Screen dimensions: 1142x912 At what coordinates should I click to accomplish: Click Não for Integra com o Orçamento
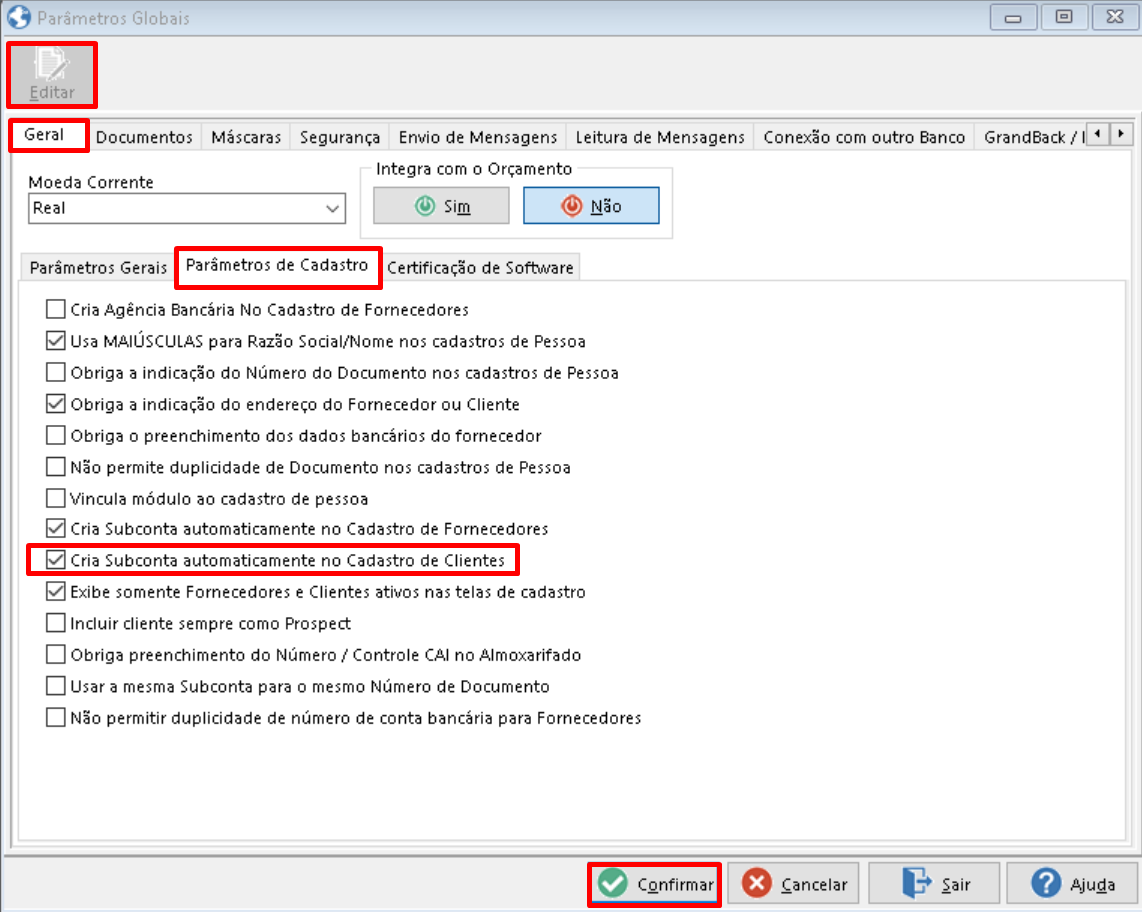(x=591, y=206)
